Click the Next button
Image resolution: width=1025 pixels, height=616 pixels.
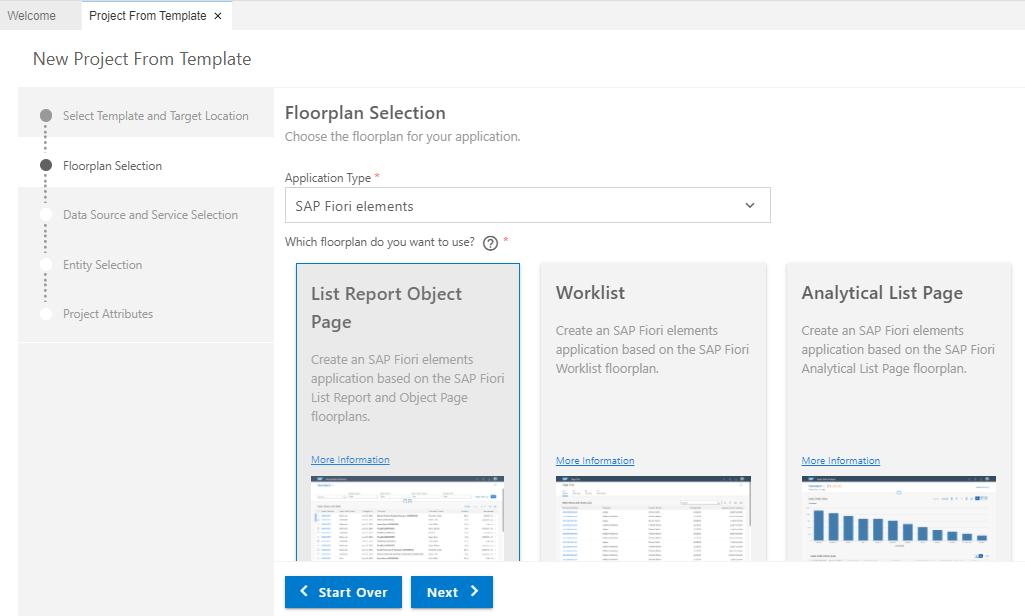(x=452, y=592)
